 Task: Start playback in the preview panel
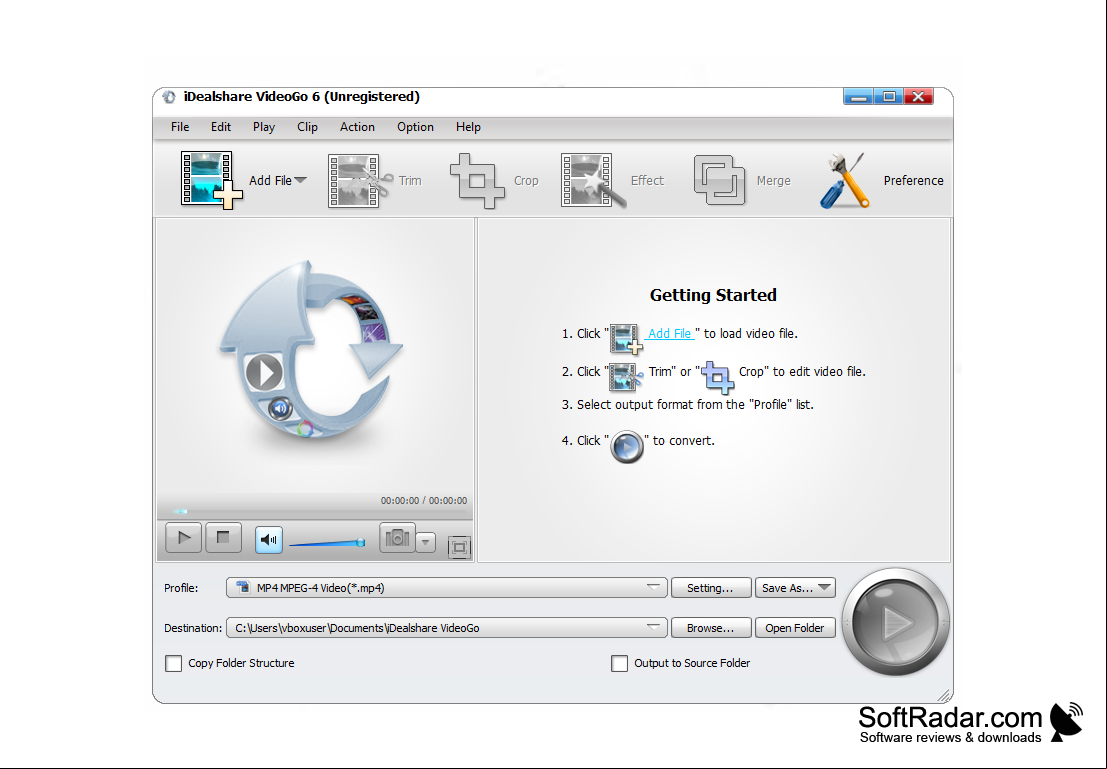tap(184, 538)
